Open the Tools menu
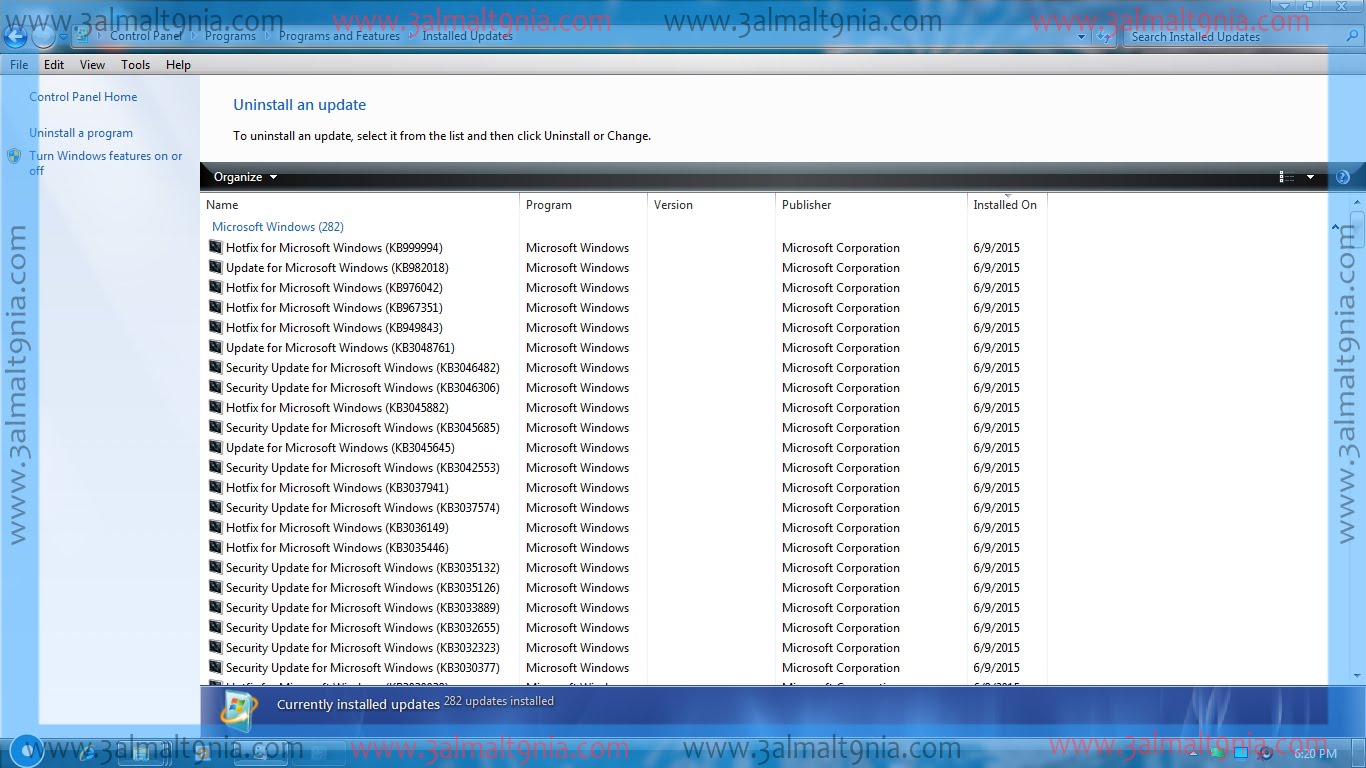1366x768 pixels. [x=135, y=65]
